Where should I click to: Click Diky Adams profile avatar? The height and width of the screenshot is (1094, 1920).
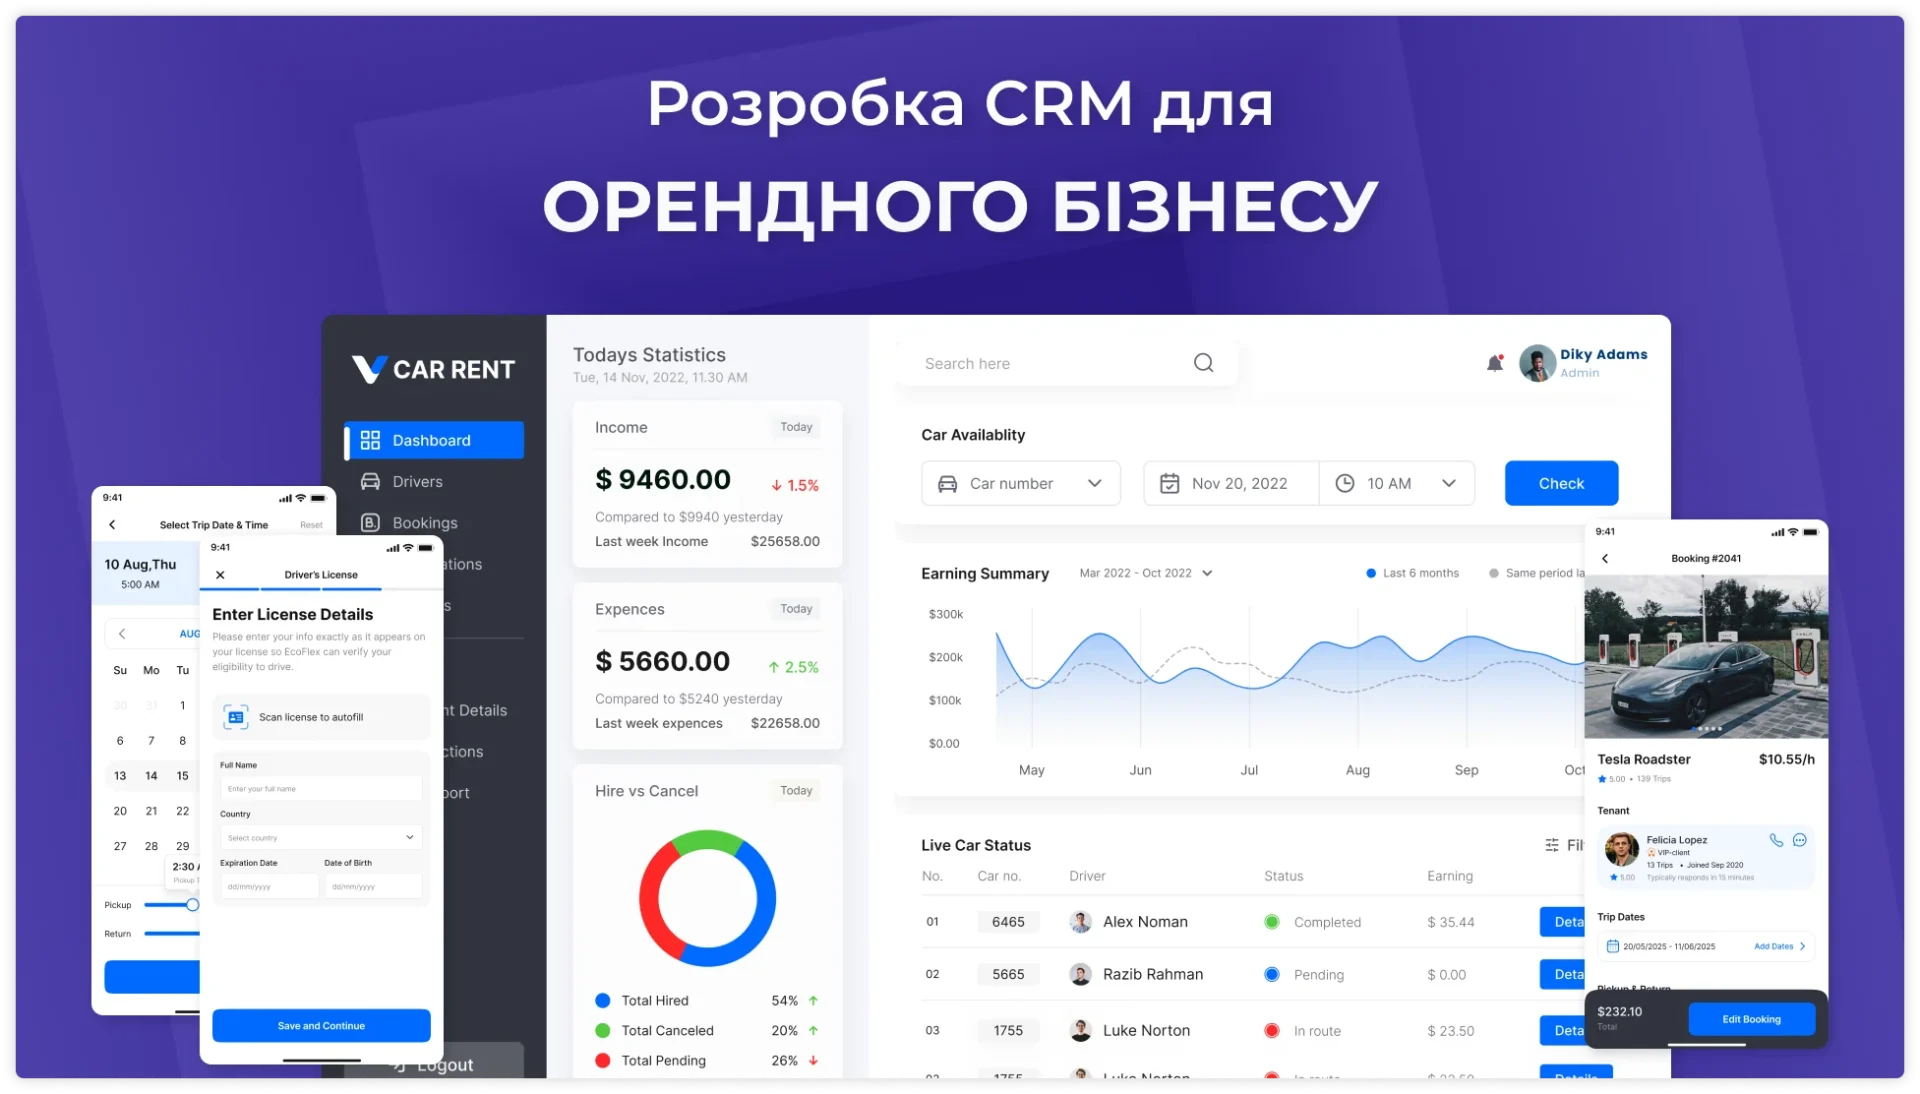(1537, 363)
